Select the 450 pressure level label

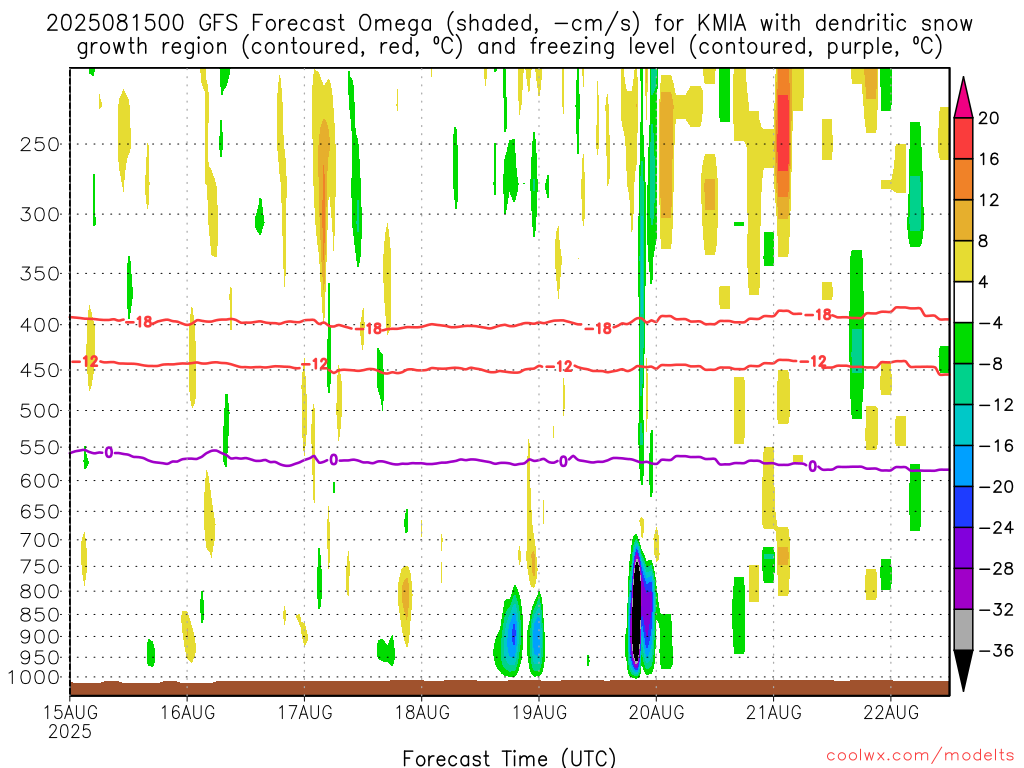[x=40, y=370]
